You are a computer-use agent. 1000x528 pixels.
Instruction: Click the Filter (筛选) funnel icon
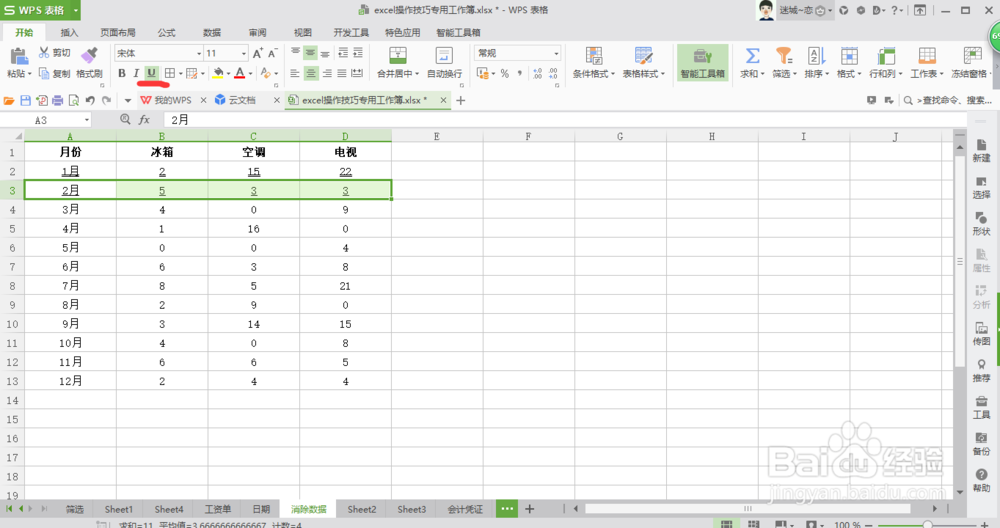pyautogui.click(x=784, y=56)
